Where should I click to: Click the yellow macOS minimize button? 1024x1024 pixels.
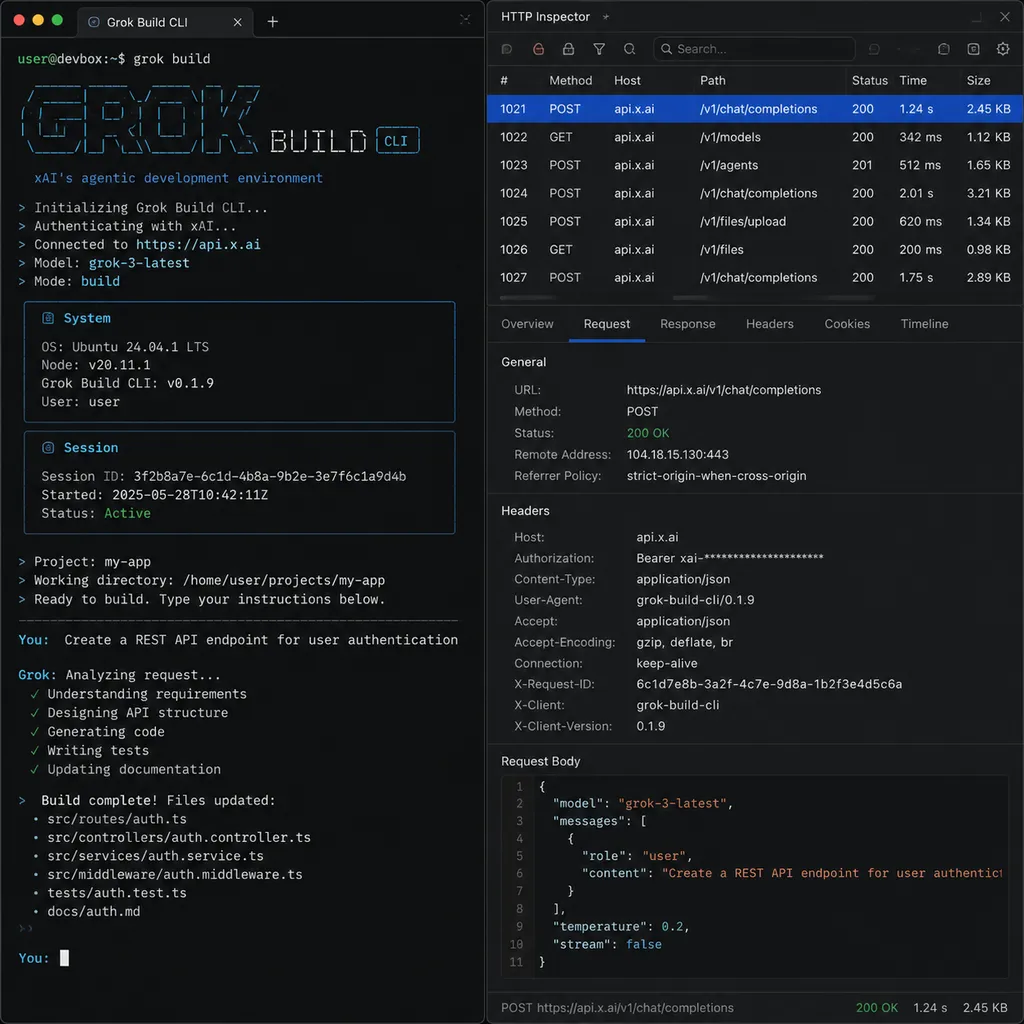tap(38, 20)
